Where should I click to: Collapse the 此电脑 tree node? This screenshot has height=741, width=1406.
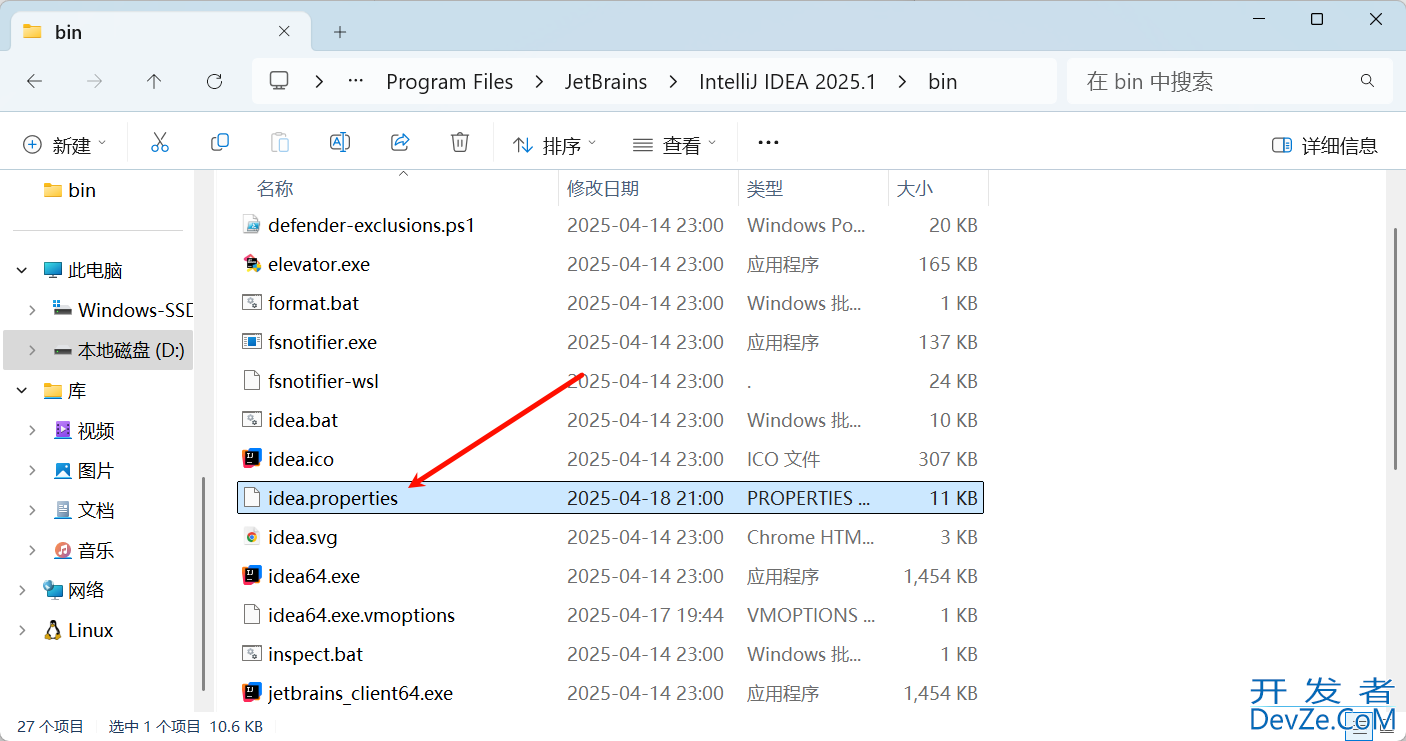point(22,271)
